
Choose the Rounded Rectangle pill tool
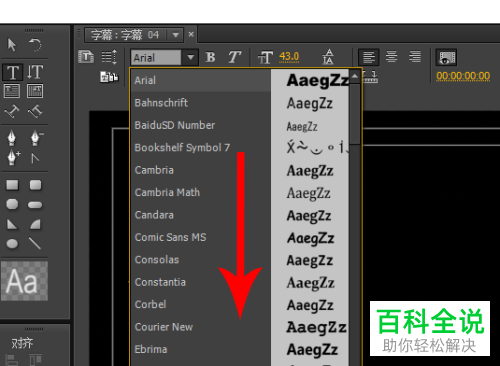tap(35, 205)
